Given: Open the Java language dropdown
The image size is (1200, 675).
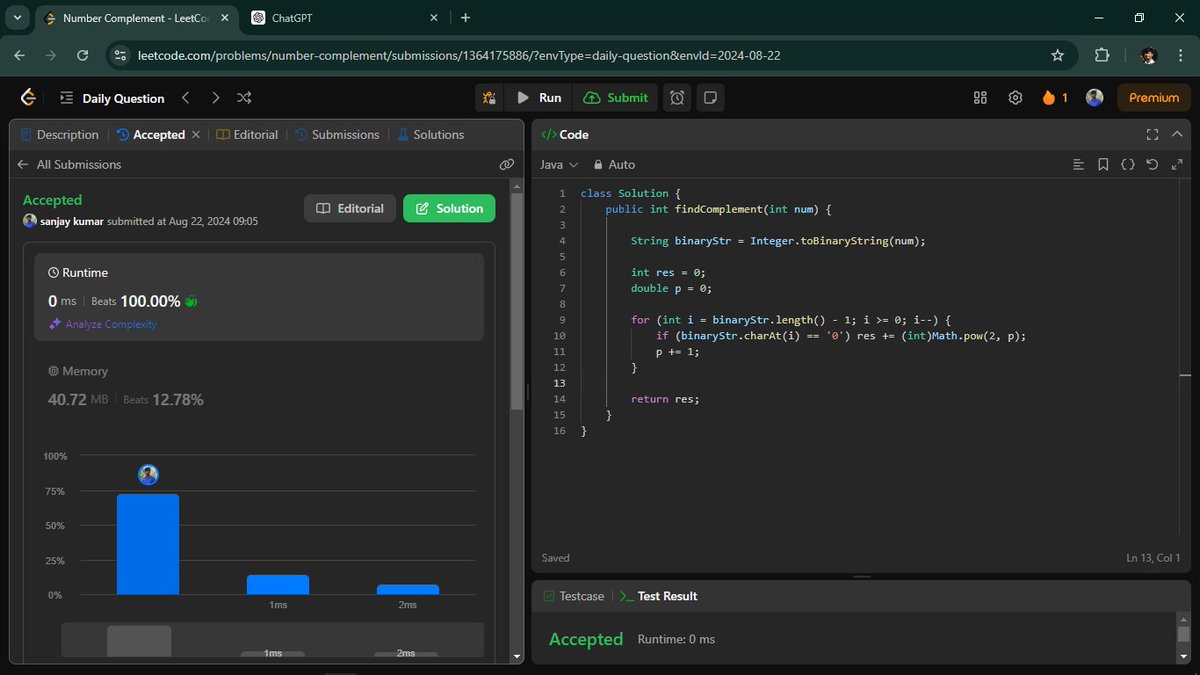Looking at the screenshot, I should click(x=559, y=165).
